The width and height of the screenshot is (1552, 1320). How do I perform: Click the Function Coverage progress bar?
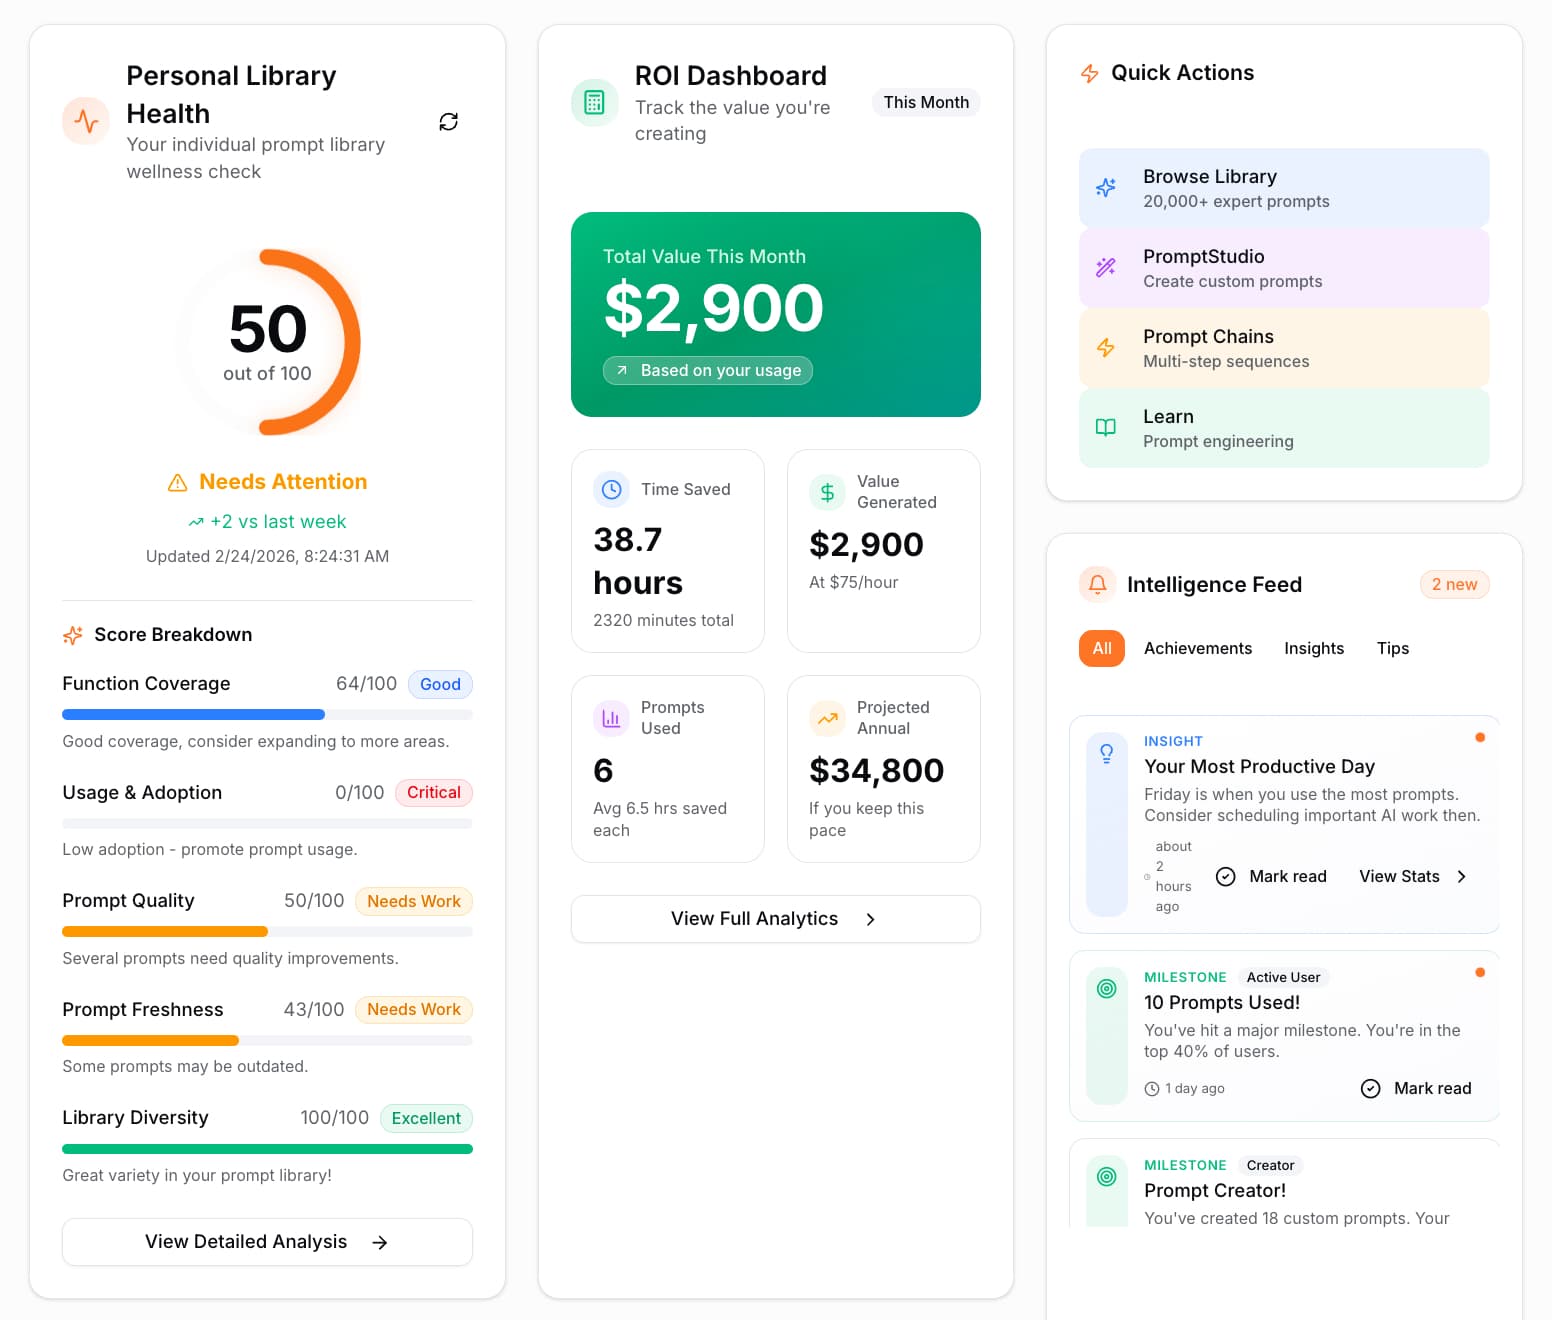point(267,715)
